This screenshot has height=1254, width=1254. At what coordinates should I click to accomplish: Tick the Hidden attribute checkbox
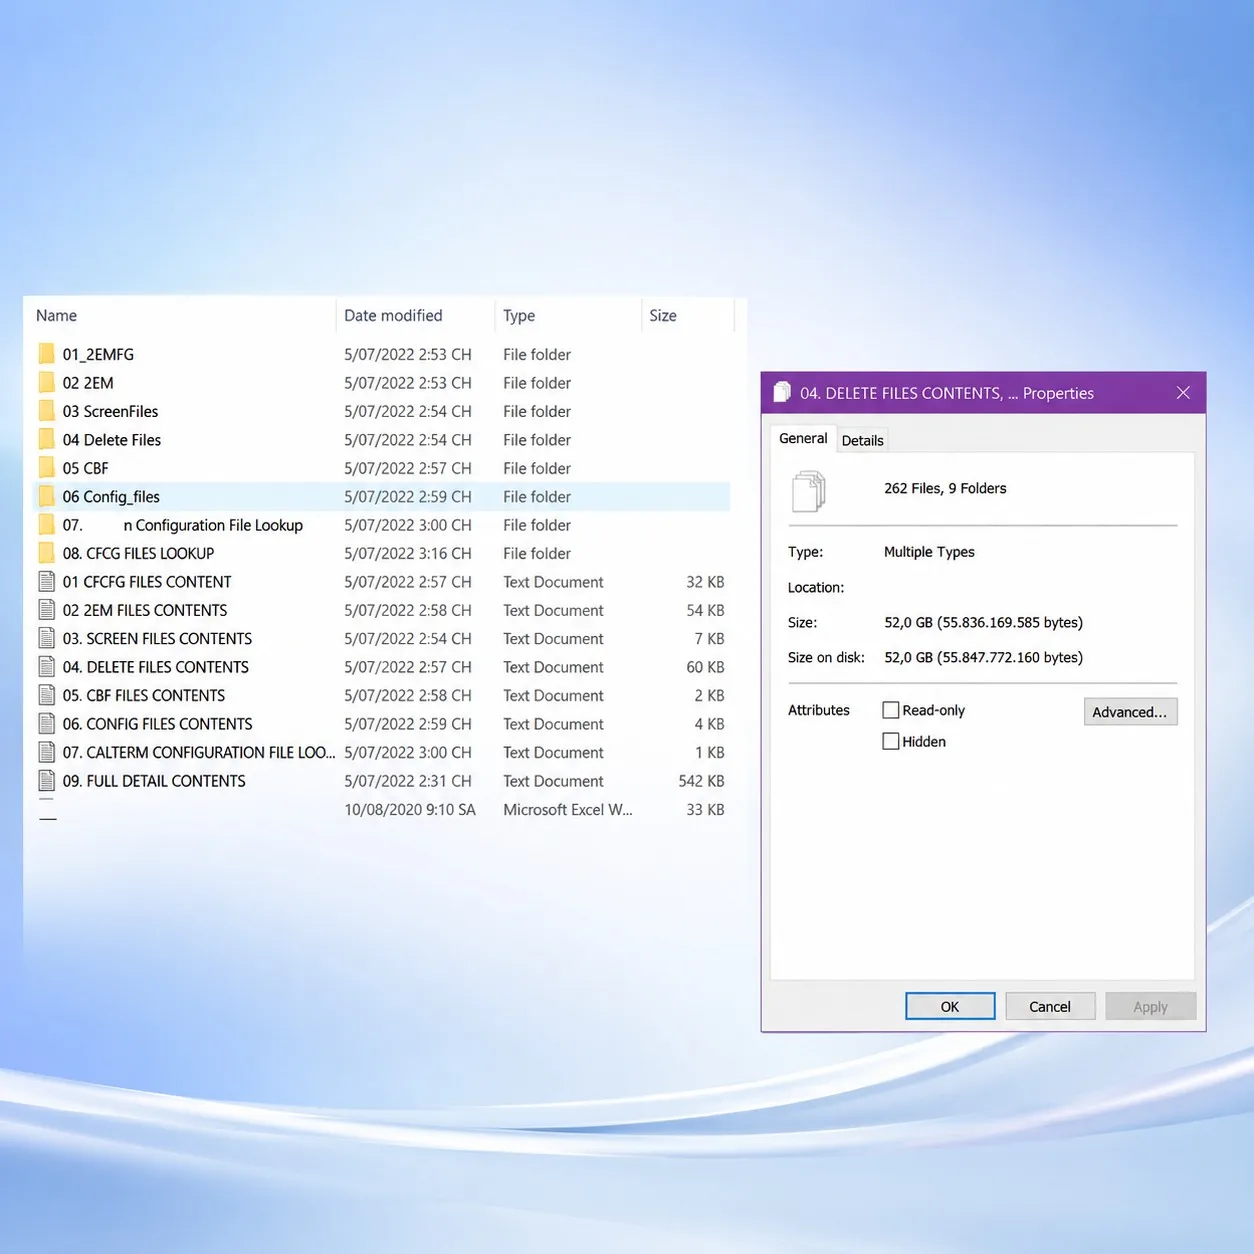pos(891,741)
